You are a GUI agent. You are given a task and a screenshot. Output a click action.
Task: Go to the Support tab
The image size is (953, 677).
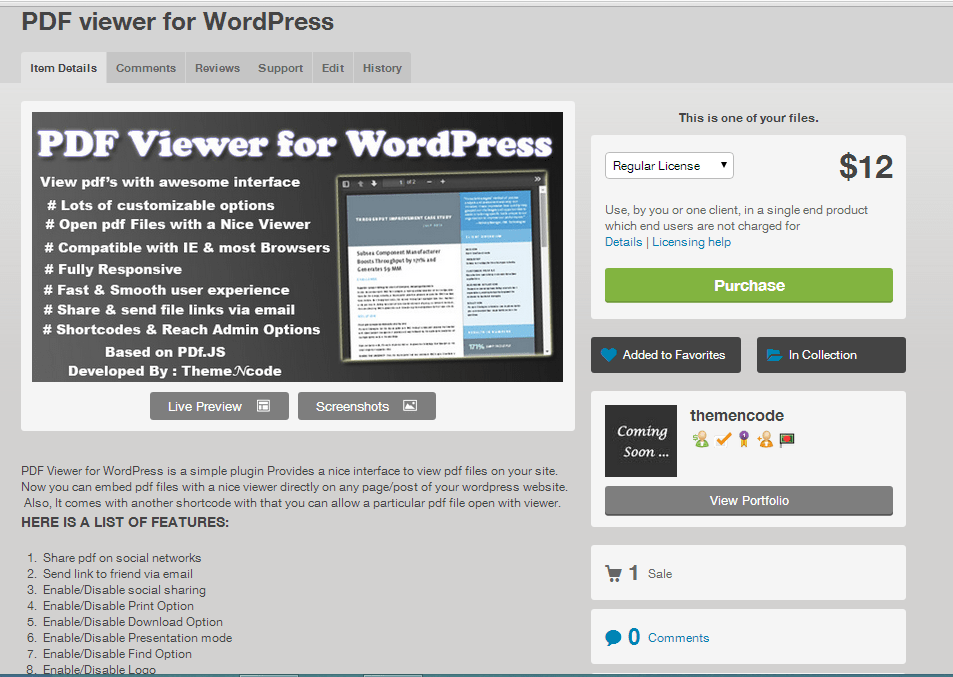280,67
